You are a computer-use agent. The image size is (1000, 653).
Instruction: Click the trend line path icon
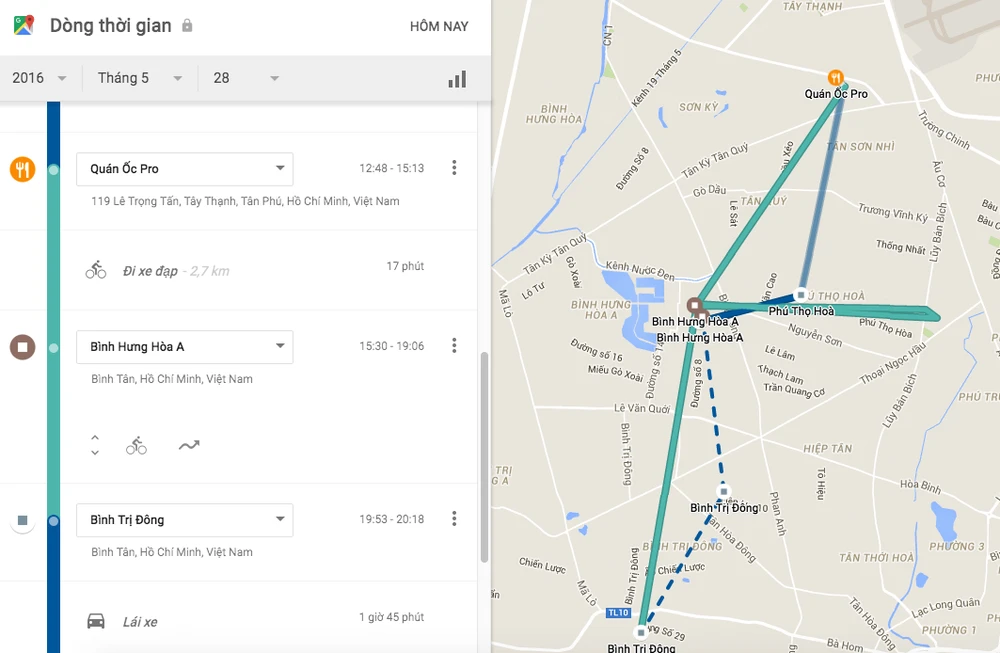[189, 445]
